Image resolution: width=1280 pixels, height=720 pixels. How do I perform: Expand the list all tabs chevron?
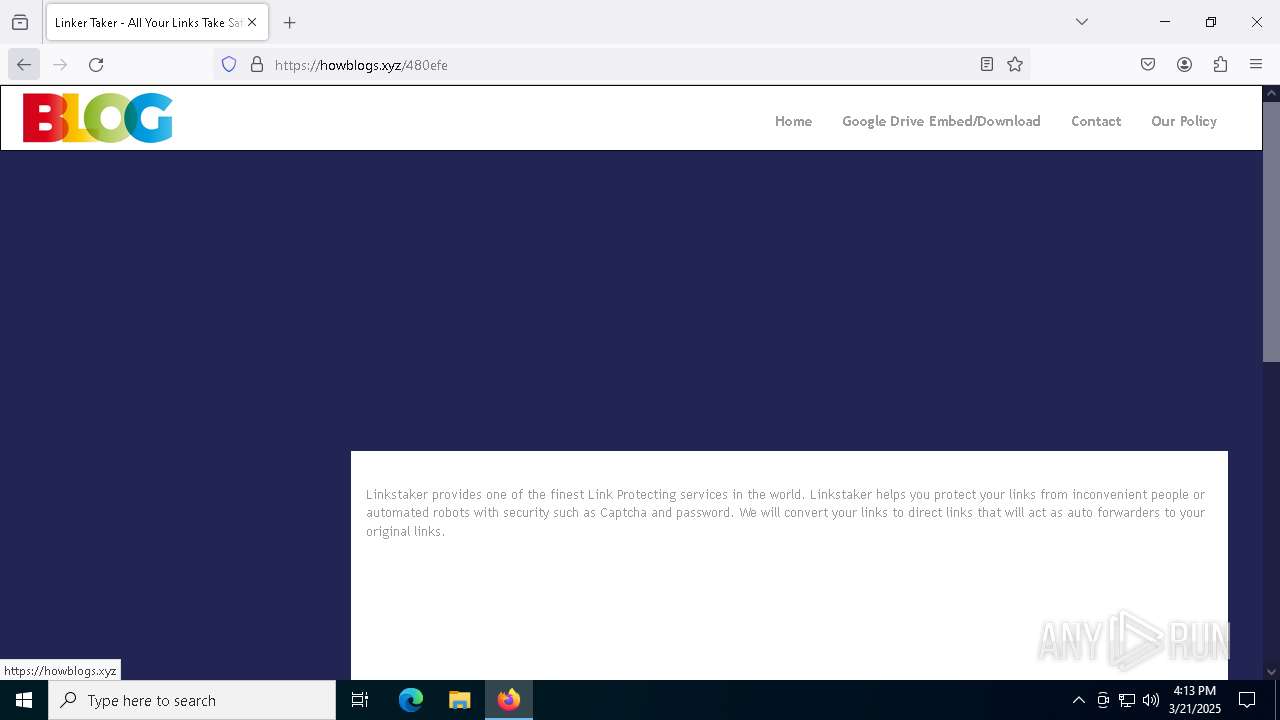1082,22
